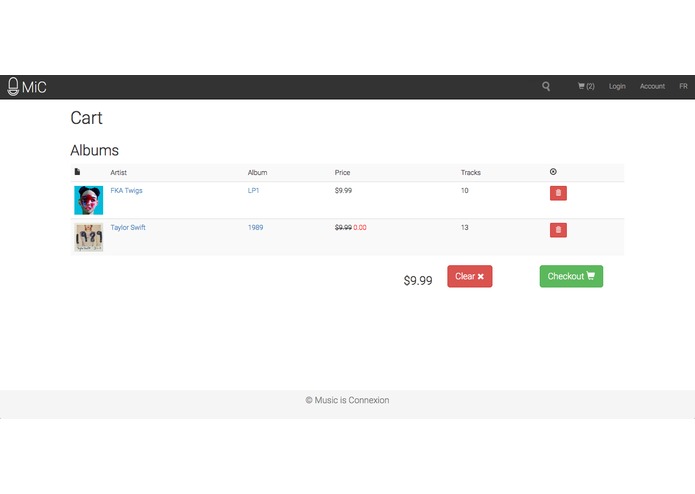Click the Tracks column header
The width and height of the screenshot is (695, 494).
pyautogui.click(x=471, y=172)
